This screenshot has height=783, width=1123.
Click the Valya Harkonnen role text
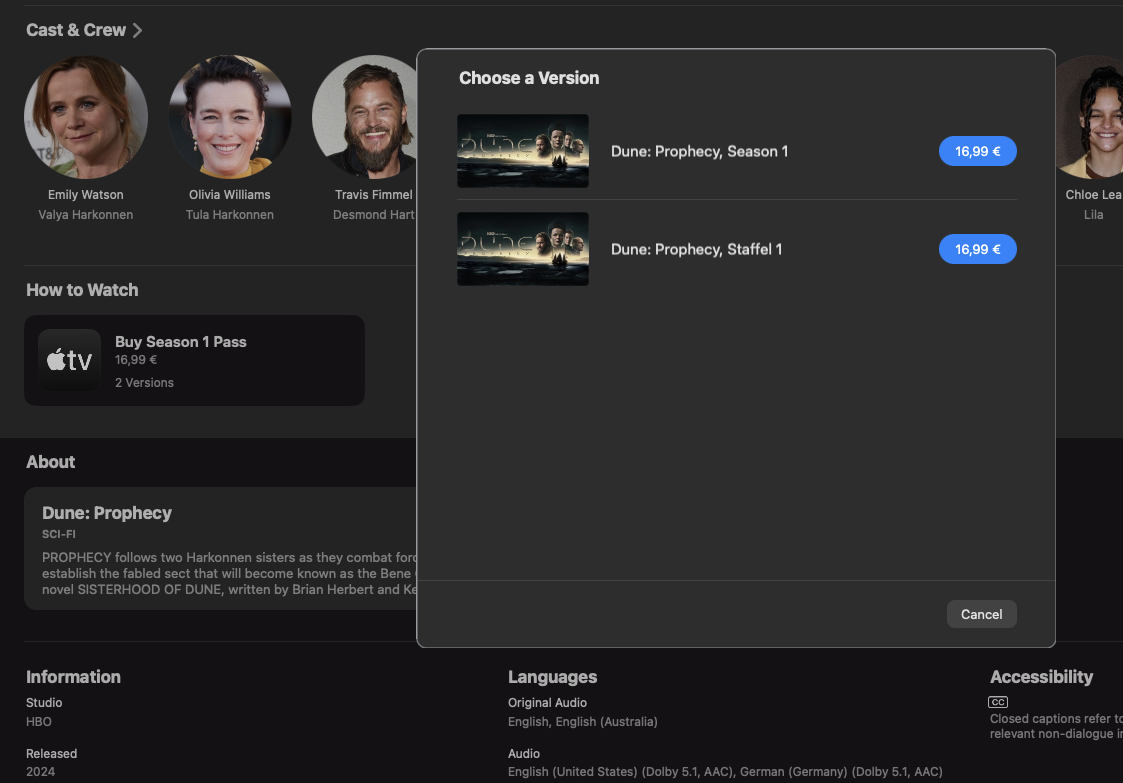click(86, 215)
